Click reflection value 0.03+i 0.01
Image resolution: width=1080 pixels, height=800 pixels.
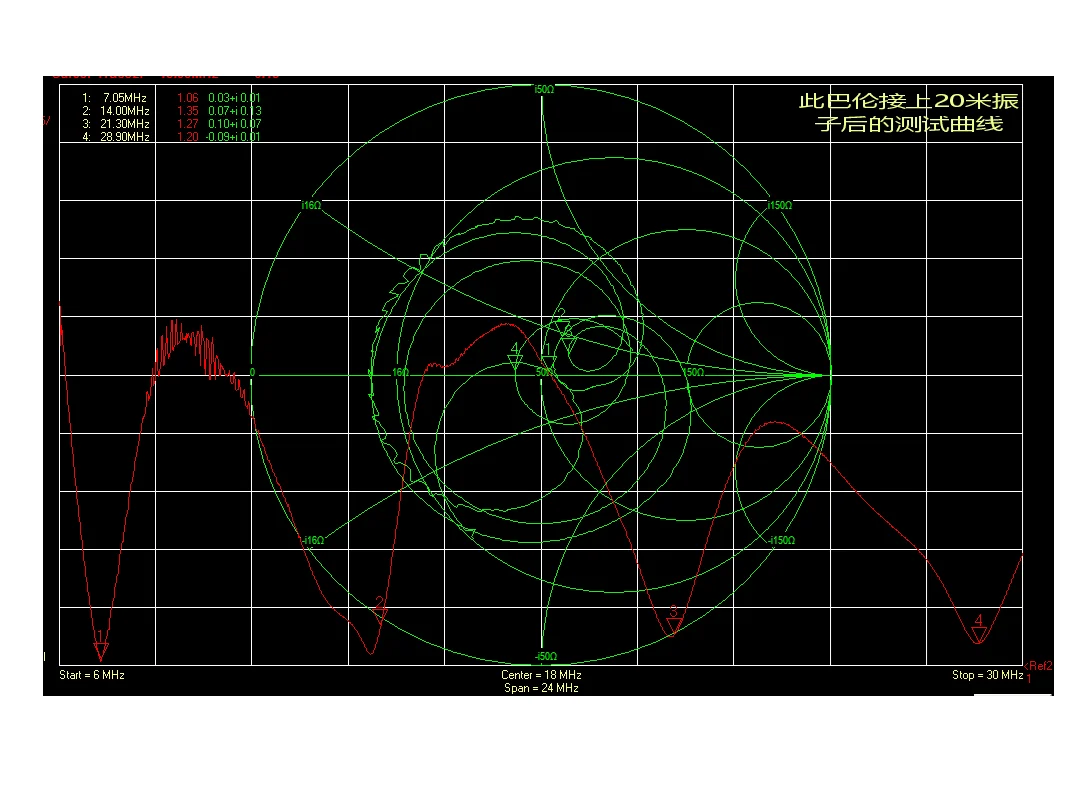(x=234, y=98)
